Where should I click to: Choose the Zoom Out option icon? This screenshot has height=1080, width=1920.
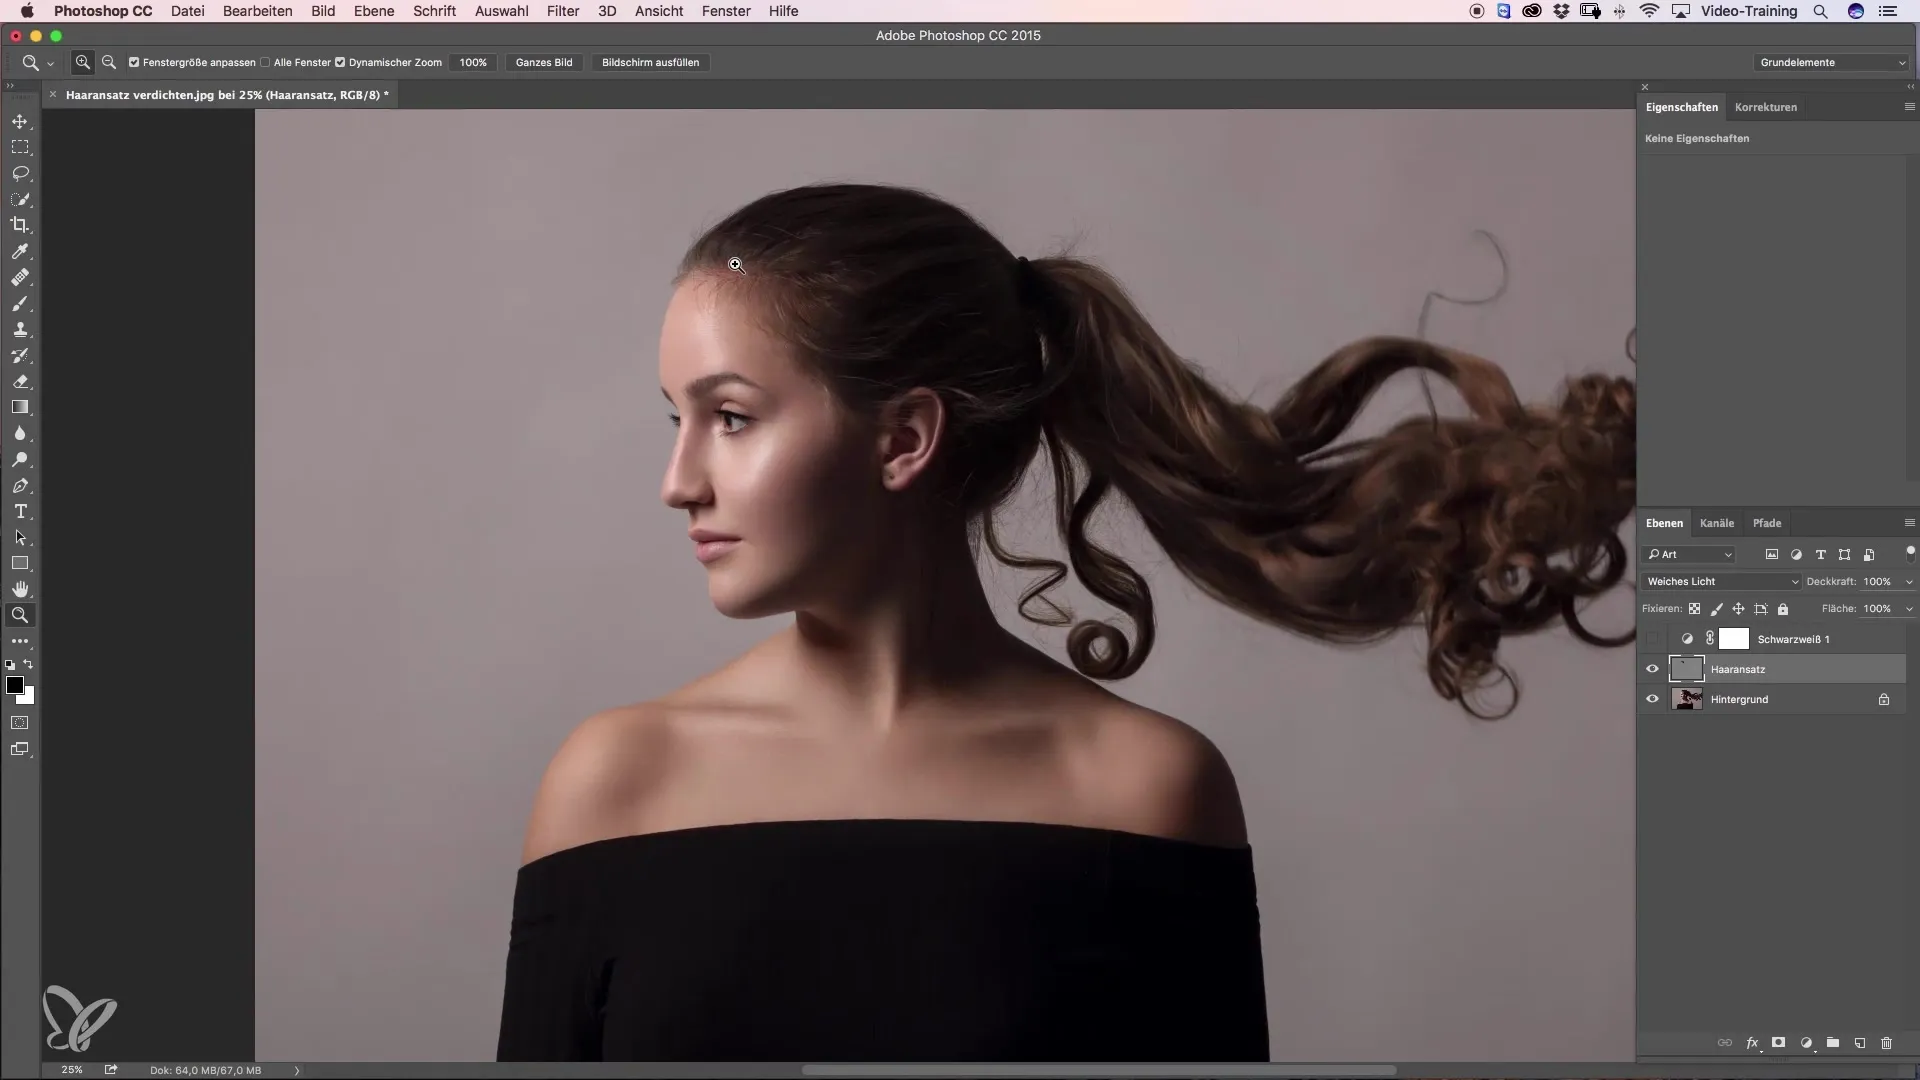(109, 62)
